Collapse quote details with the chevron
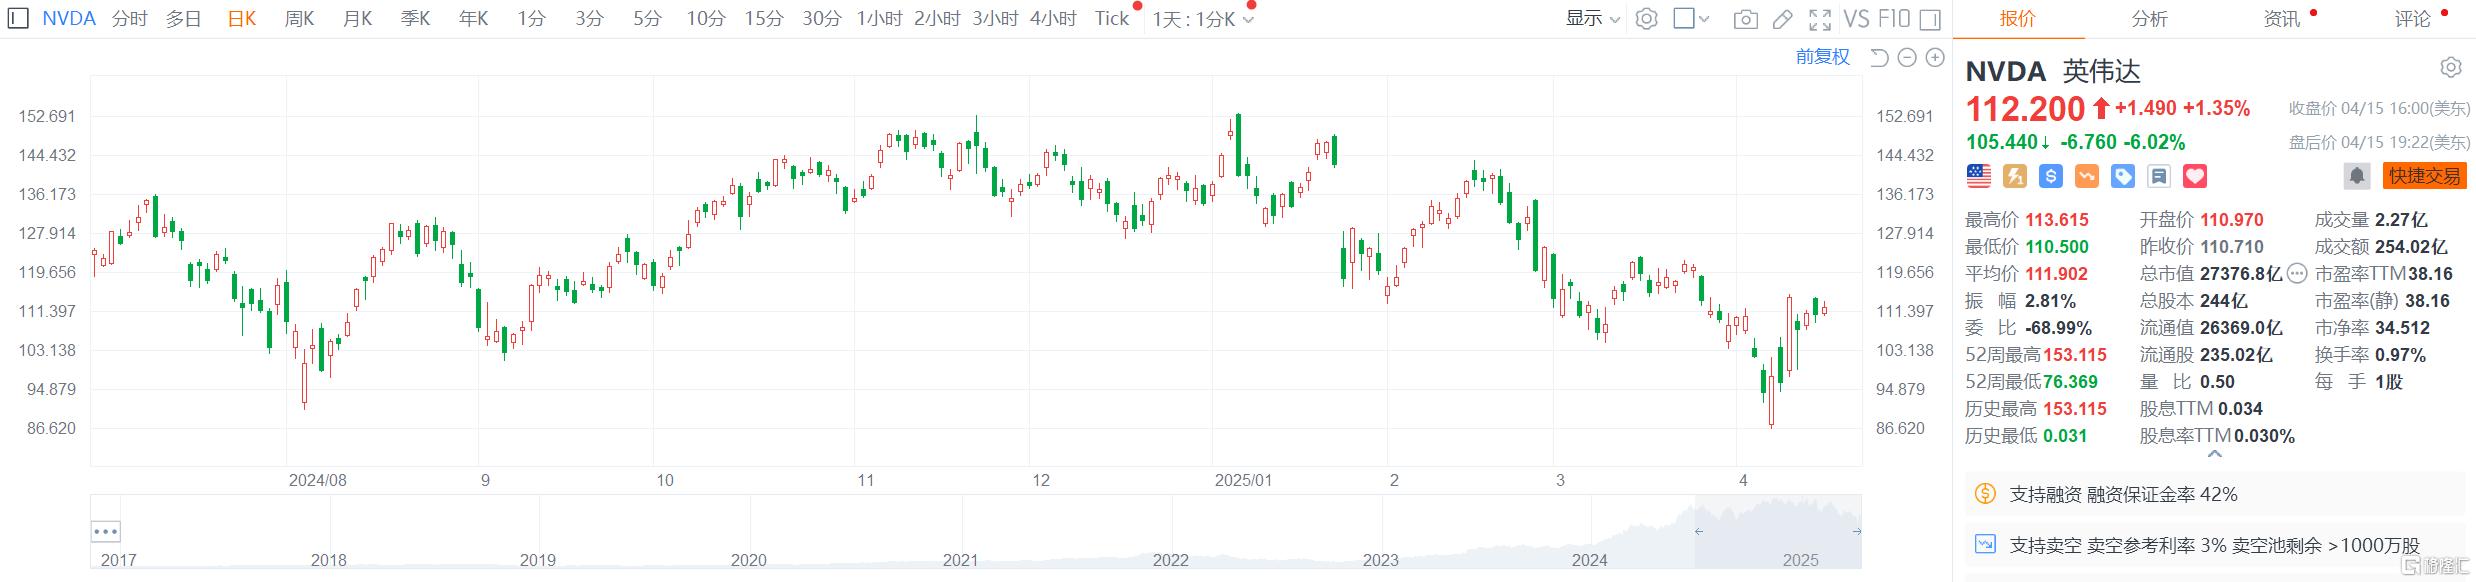The width and height of the screenshot is (2476, 582). [2214, 454]
